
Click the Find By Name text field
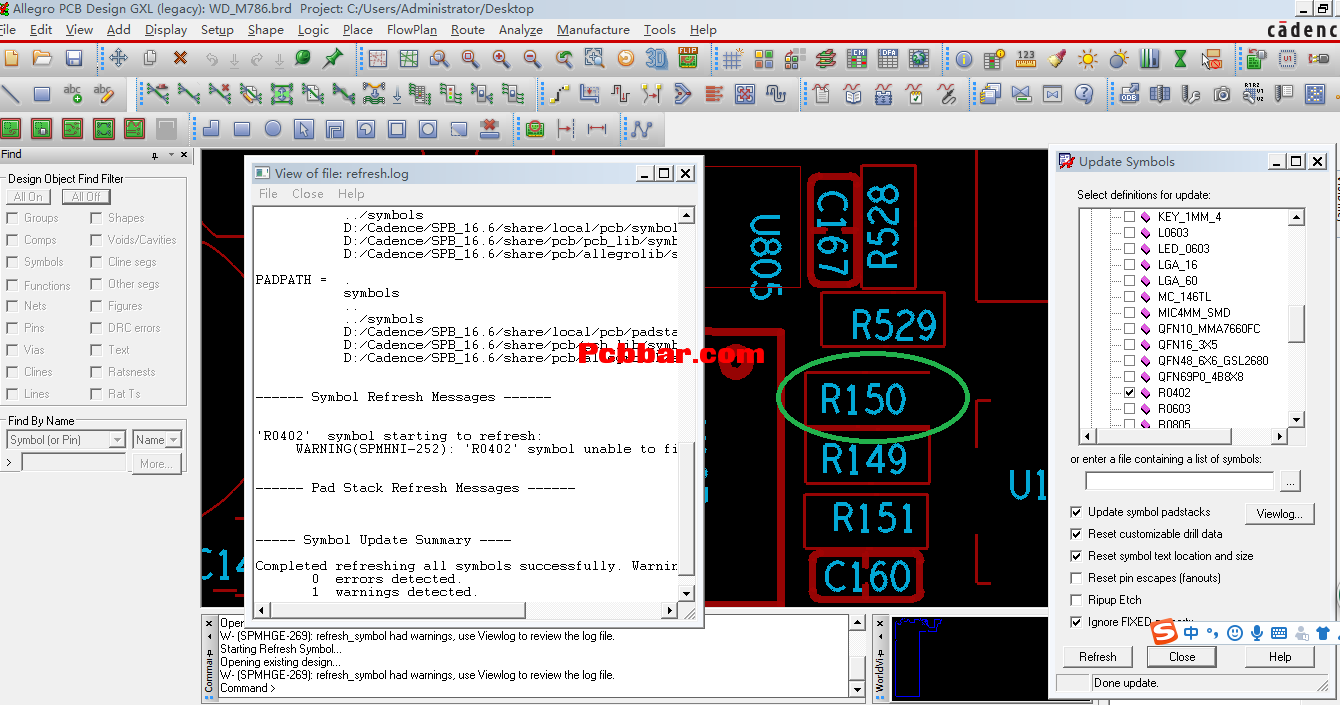click(74, 464)
